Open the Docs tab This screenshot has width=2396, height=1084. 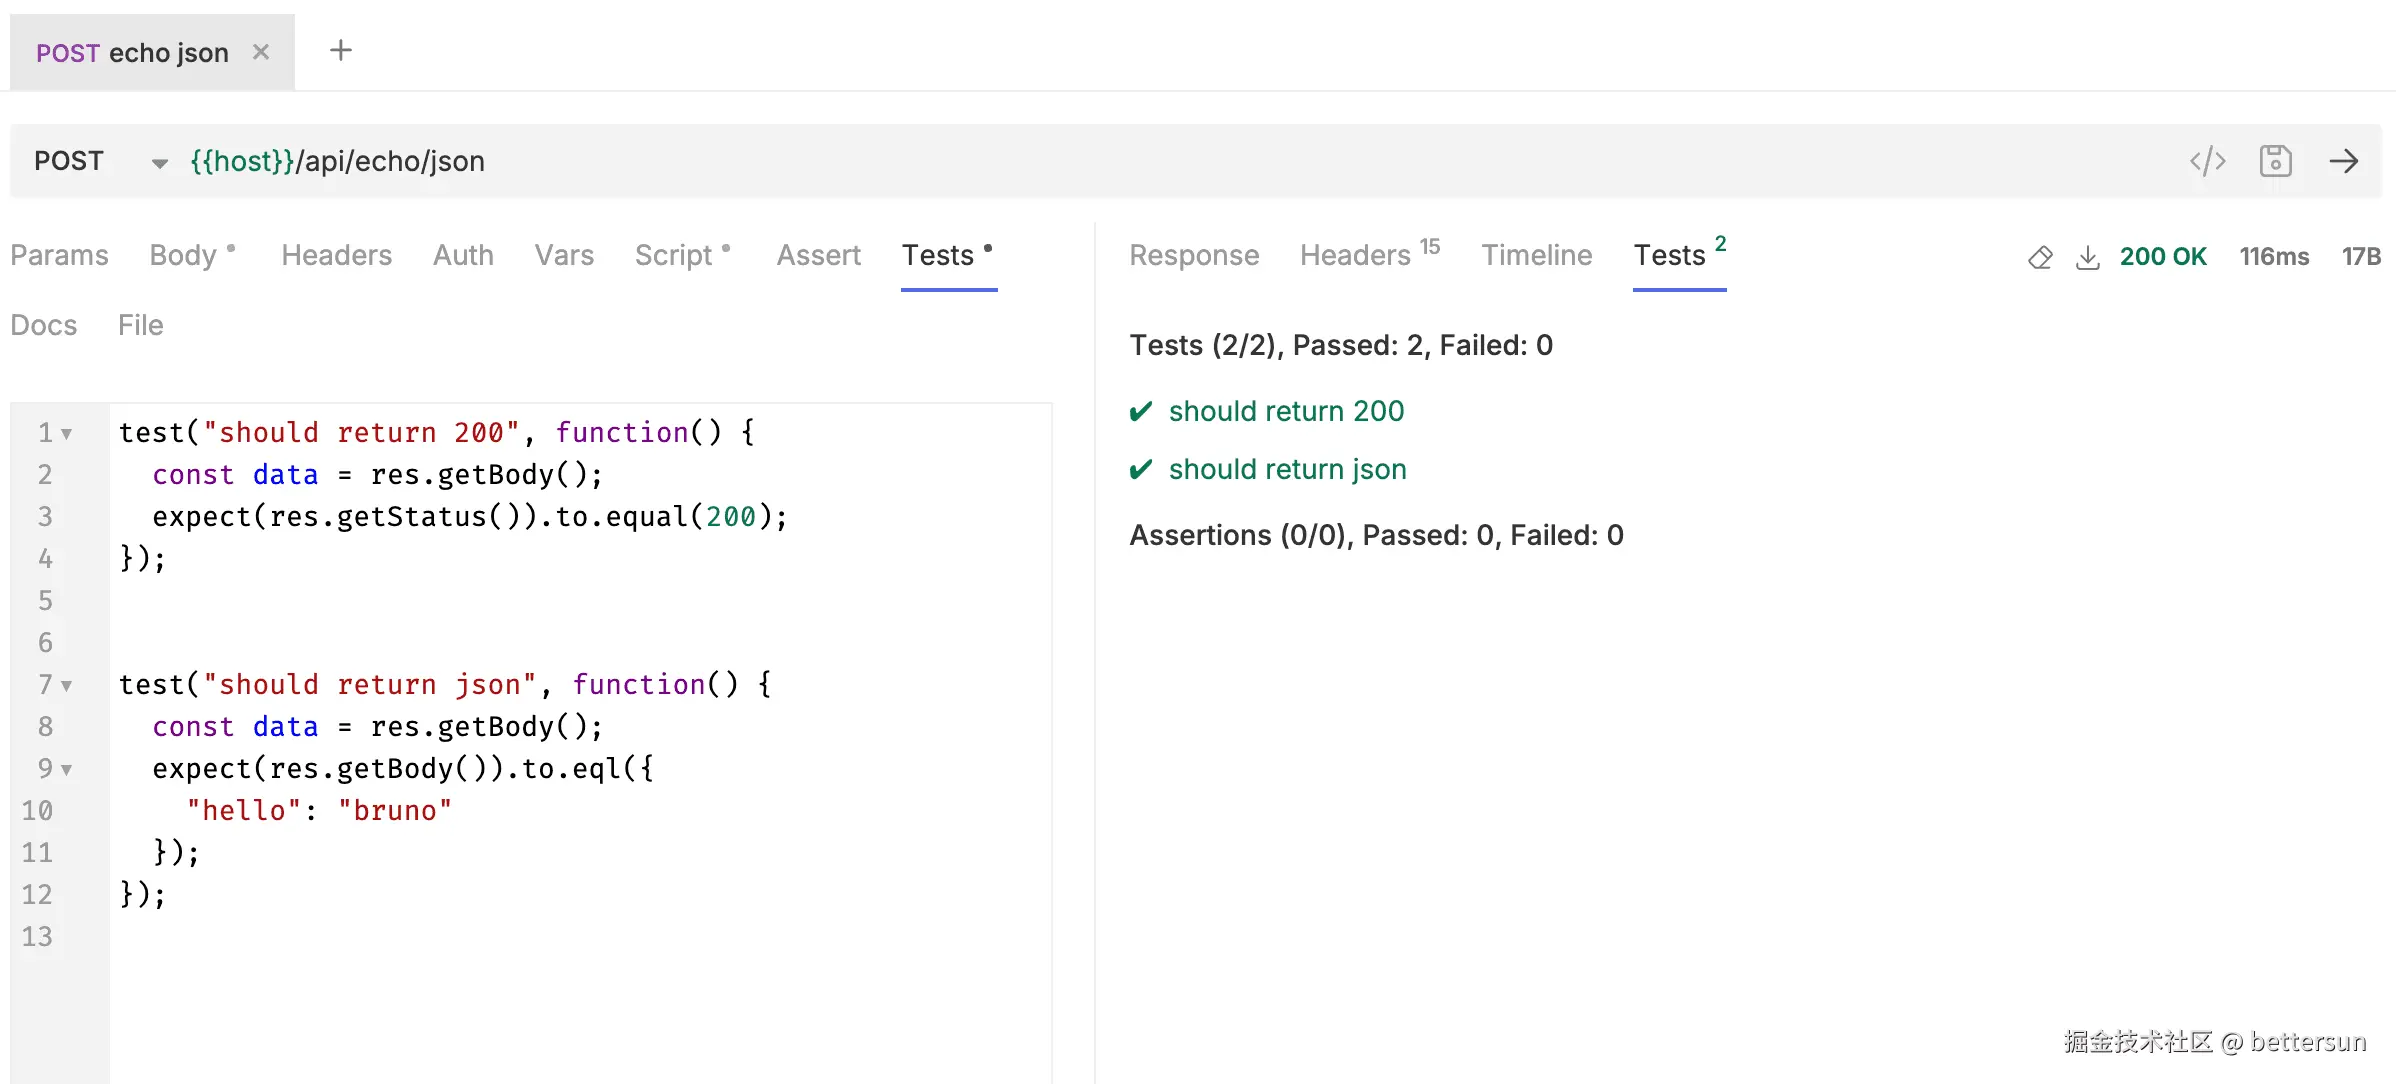pyautogui.click(x=44, y=325)
